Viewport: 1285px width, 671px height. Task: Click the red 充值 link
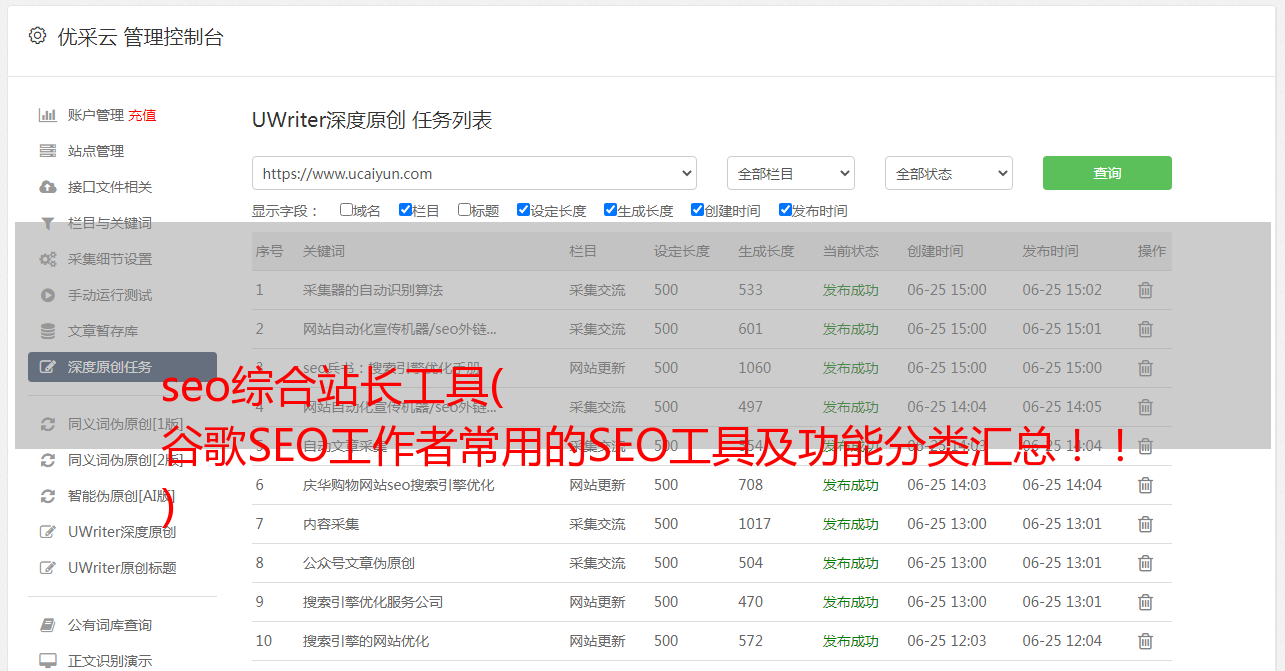point(142,115)
